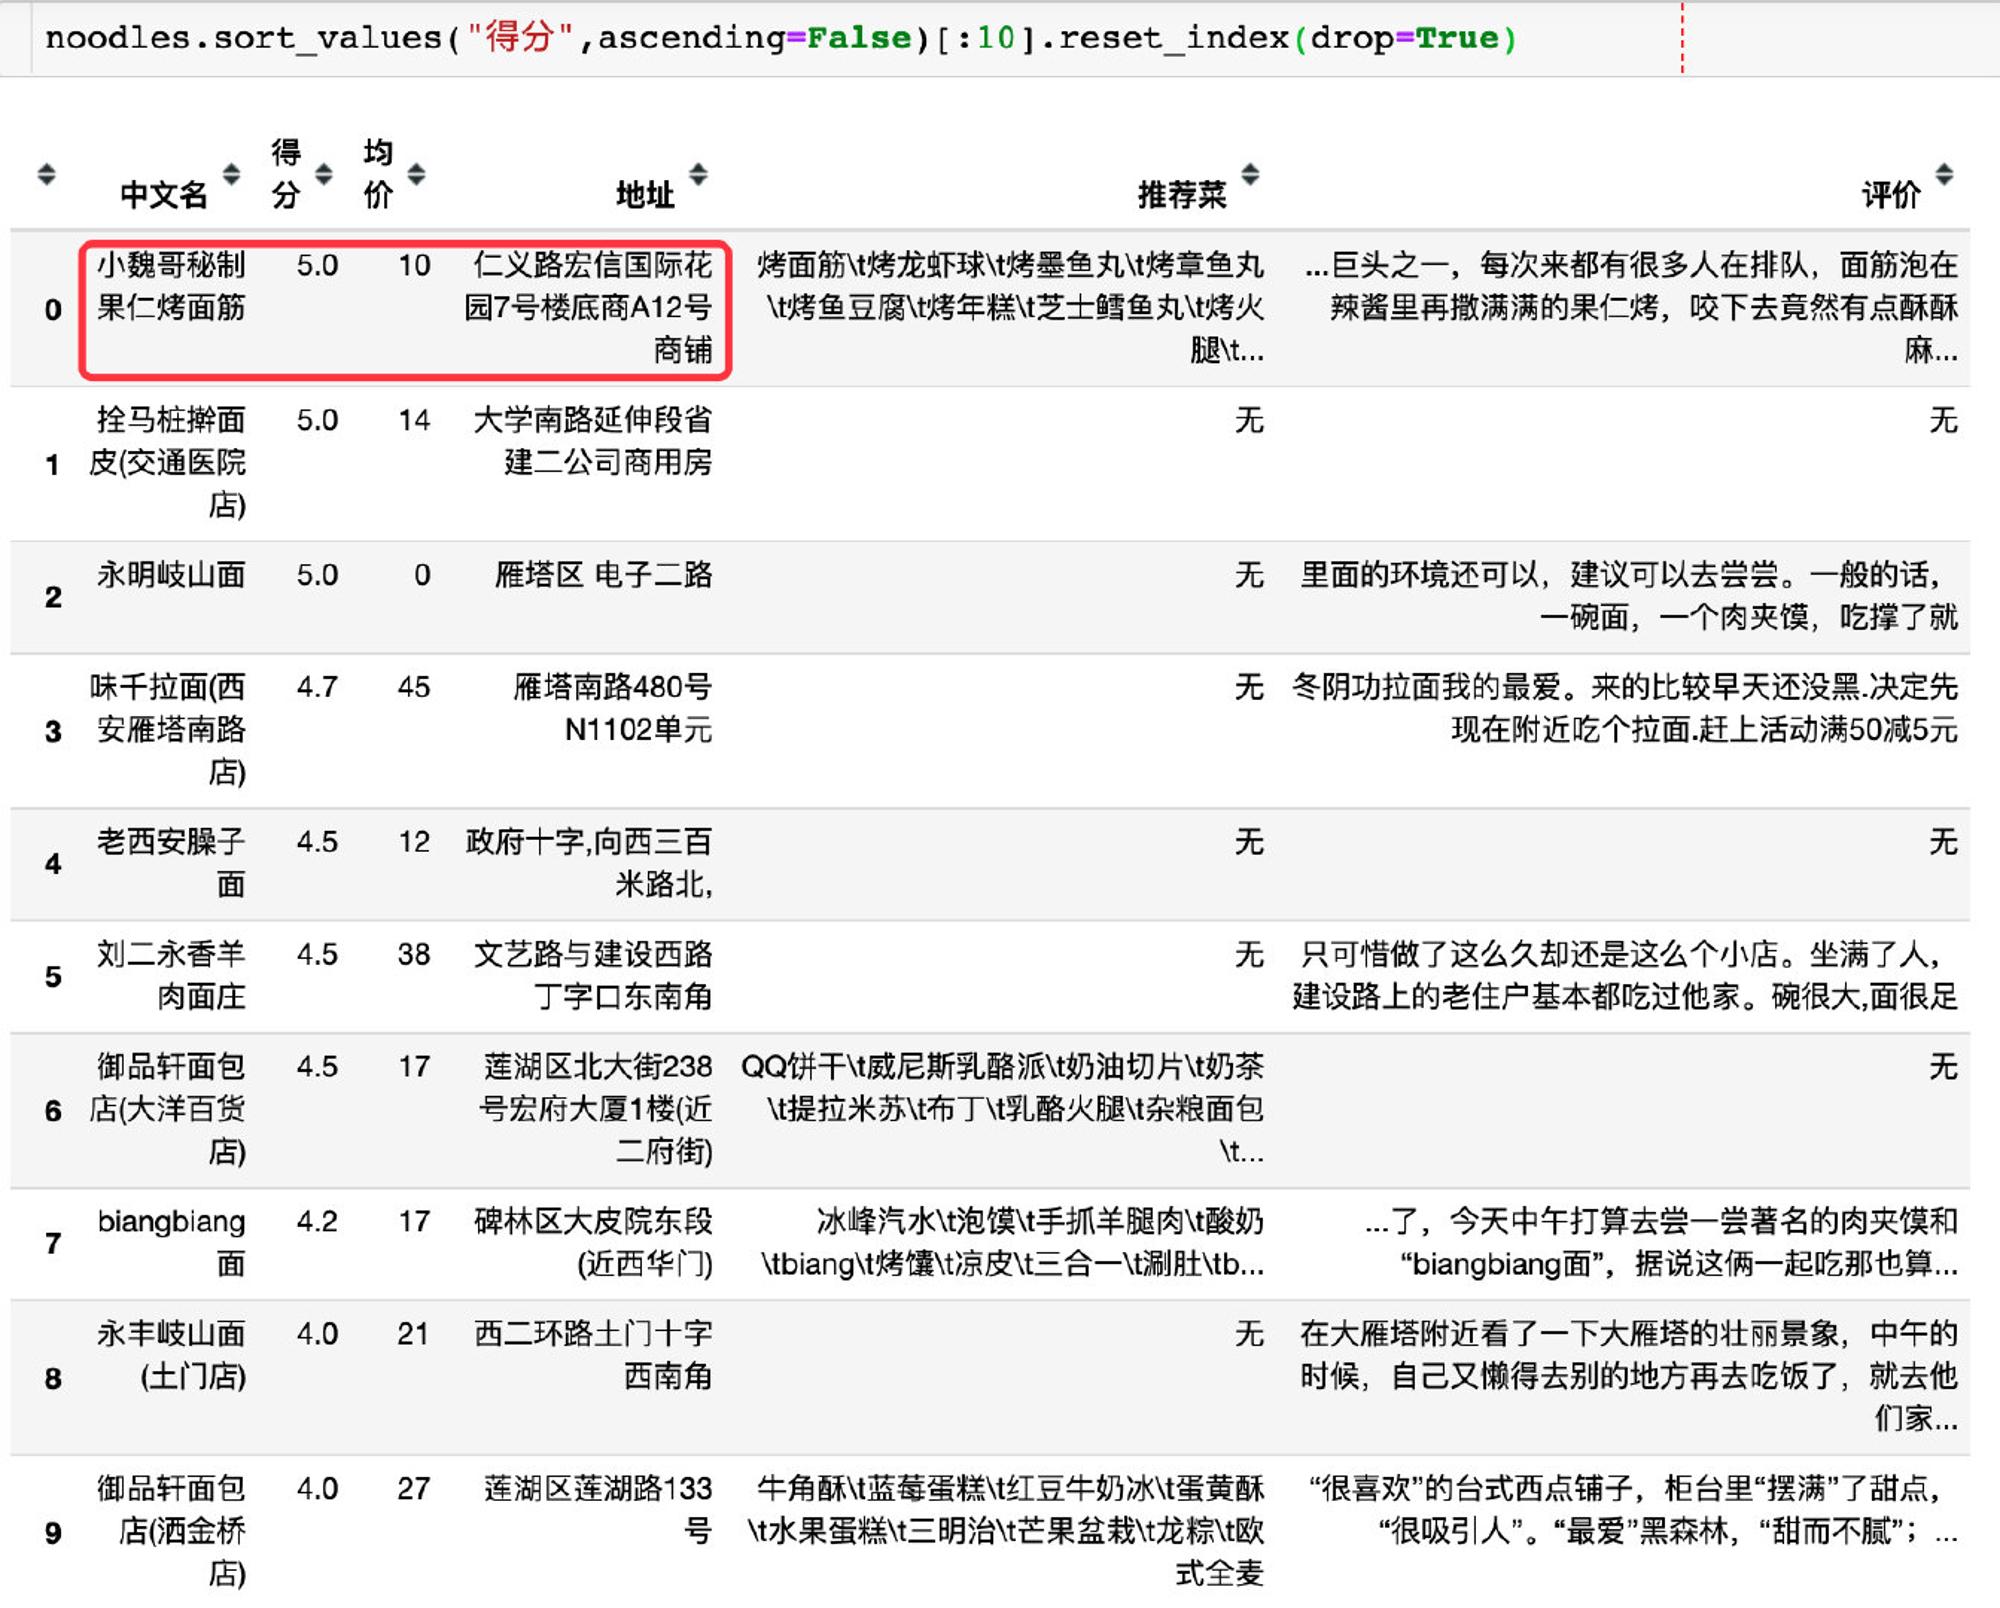The width and height of the screenshot is (2000, 1608).
Task: Select cell 刘二永香羊肉面庄
Action: coord(171,975)
